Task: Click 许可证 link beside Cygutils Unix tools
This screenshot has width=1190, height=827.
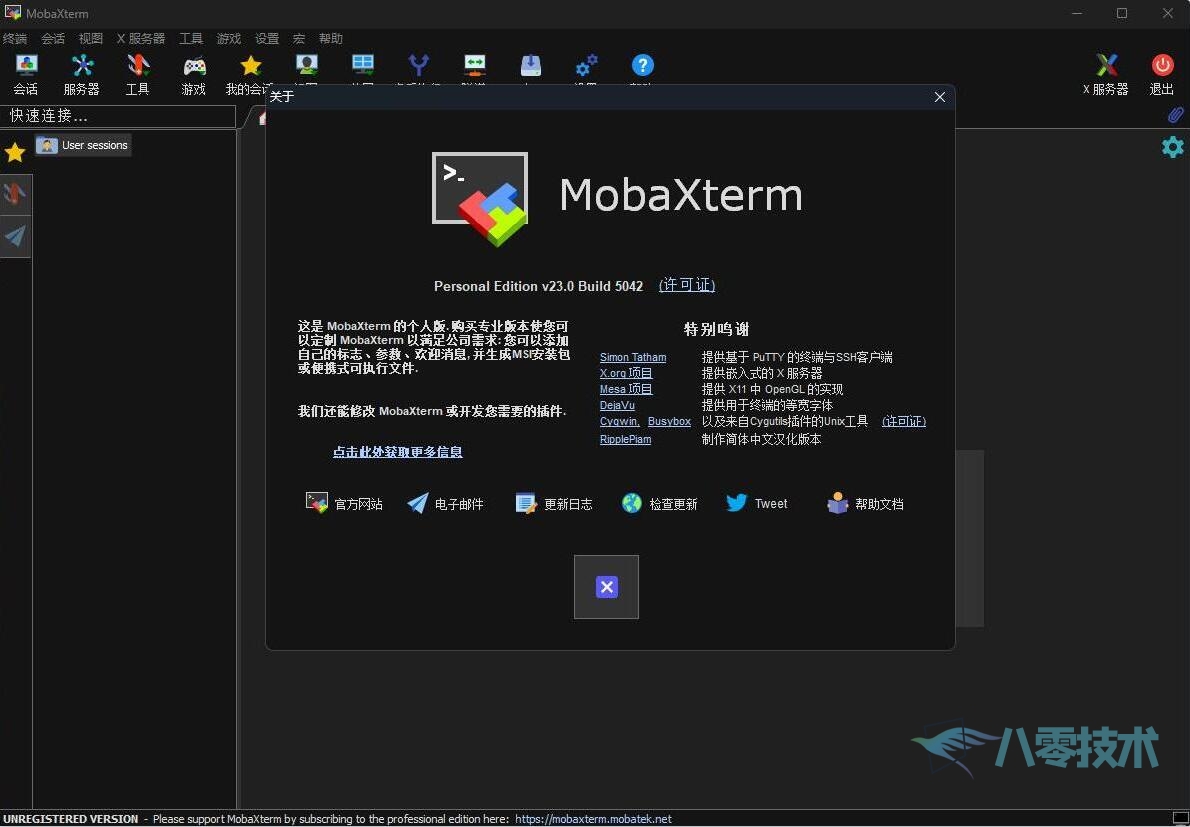Action: coord(904,421)
